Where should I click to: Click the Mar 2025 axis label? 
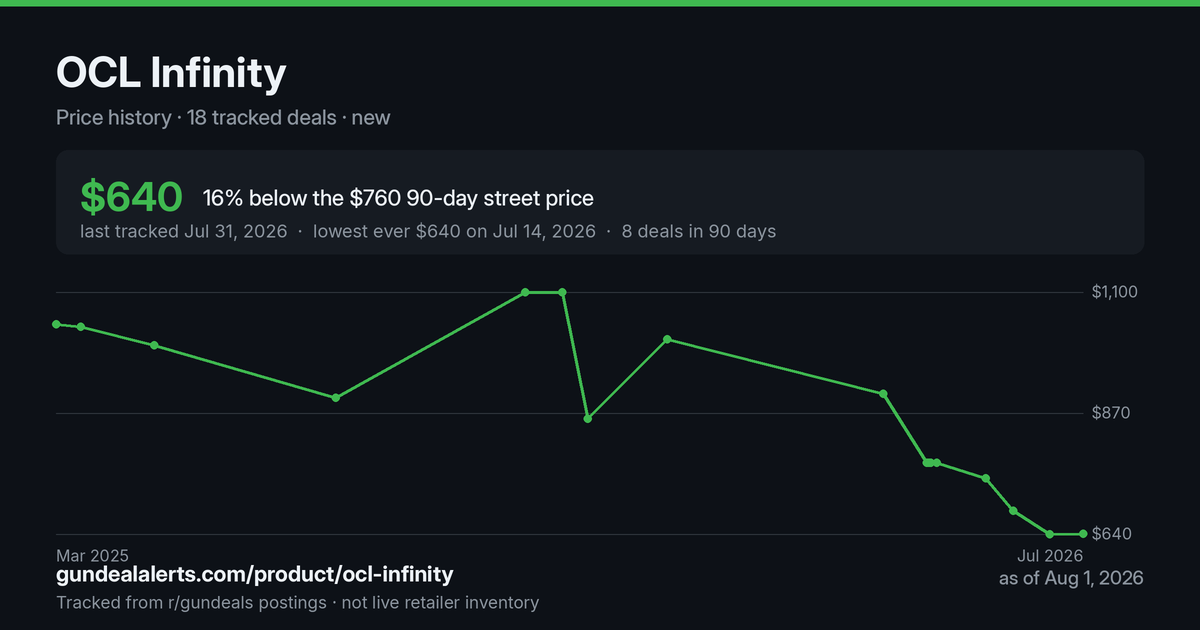pos(93,555)
